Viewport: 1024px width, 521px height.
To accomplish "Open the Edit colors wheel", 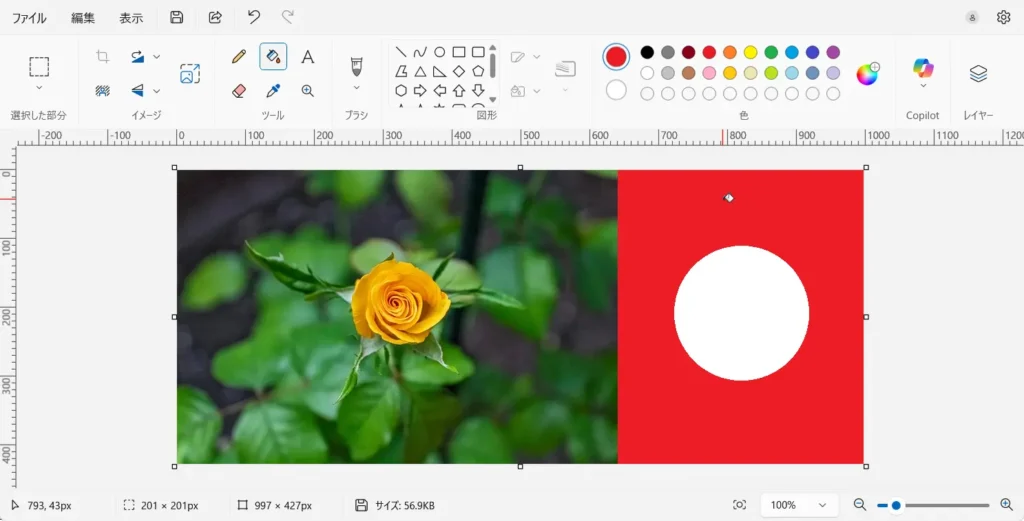I will coord(867,74).
